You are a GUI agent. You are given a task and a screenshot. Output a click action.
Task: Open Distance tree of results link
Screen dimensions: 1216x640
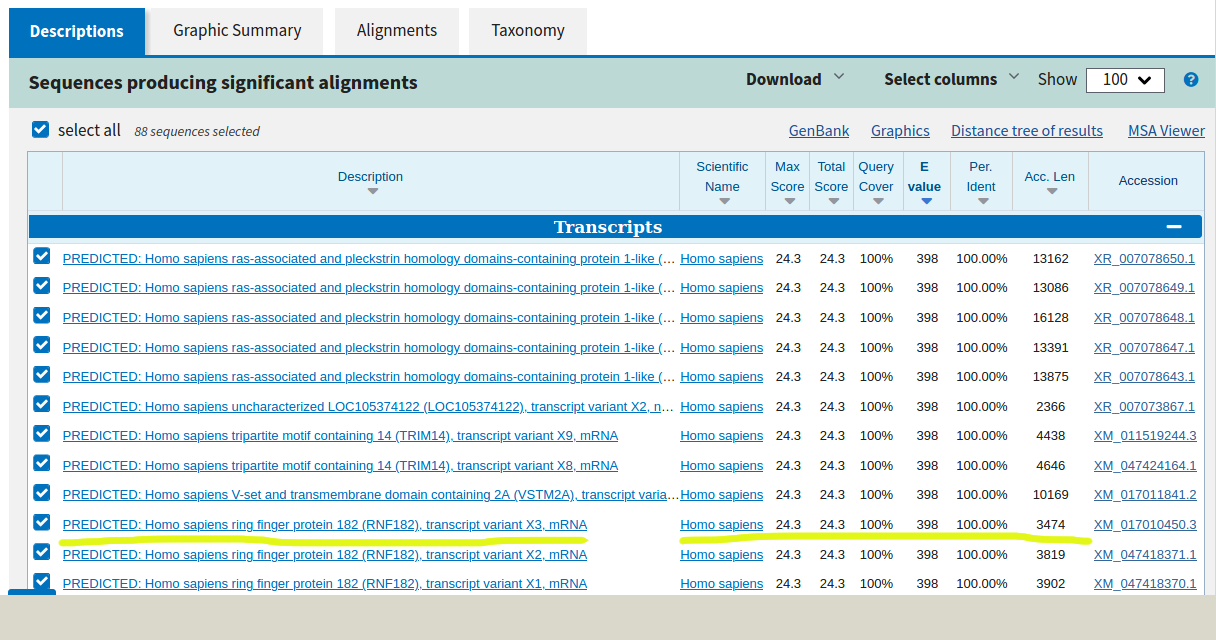[x=1026, y=131]
